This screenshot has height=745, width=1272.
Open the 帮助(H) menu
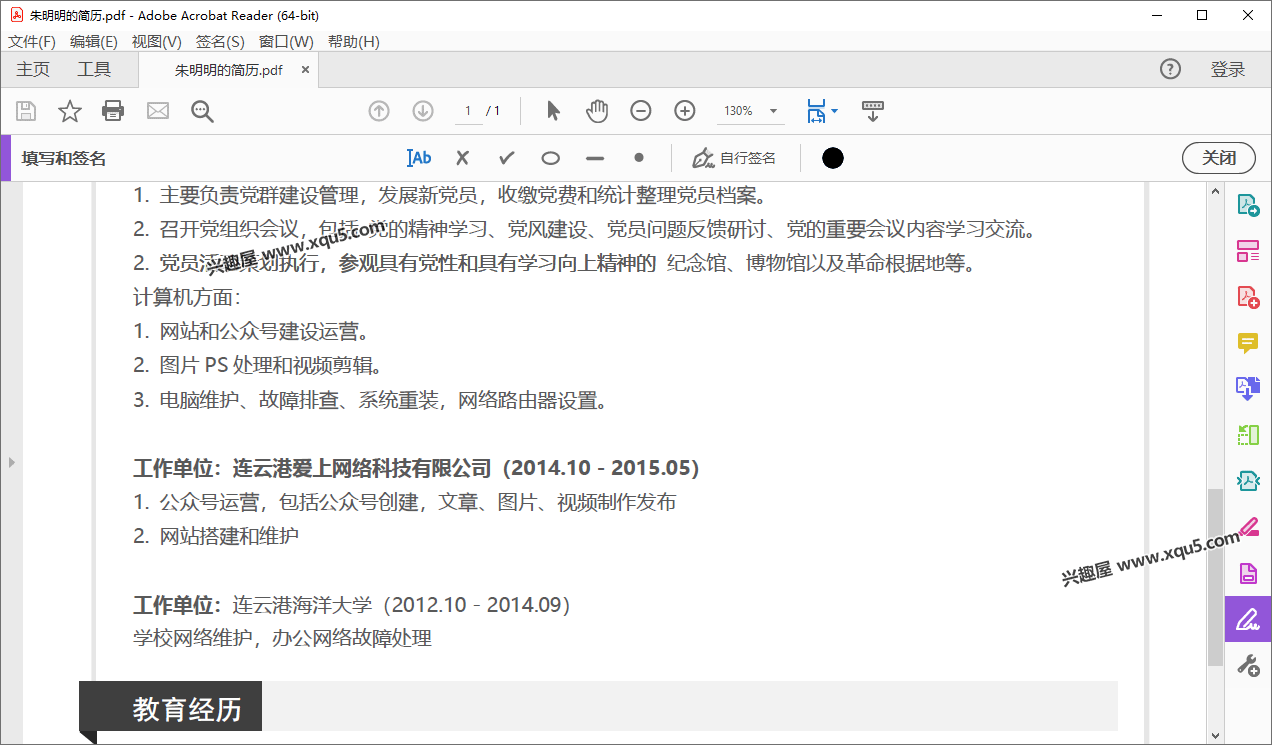click(354, 41)
